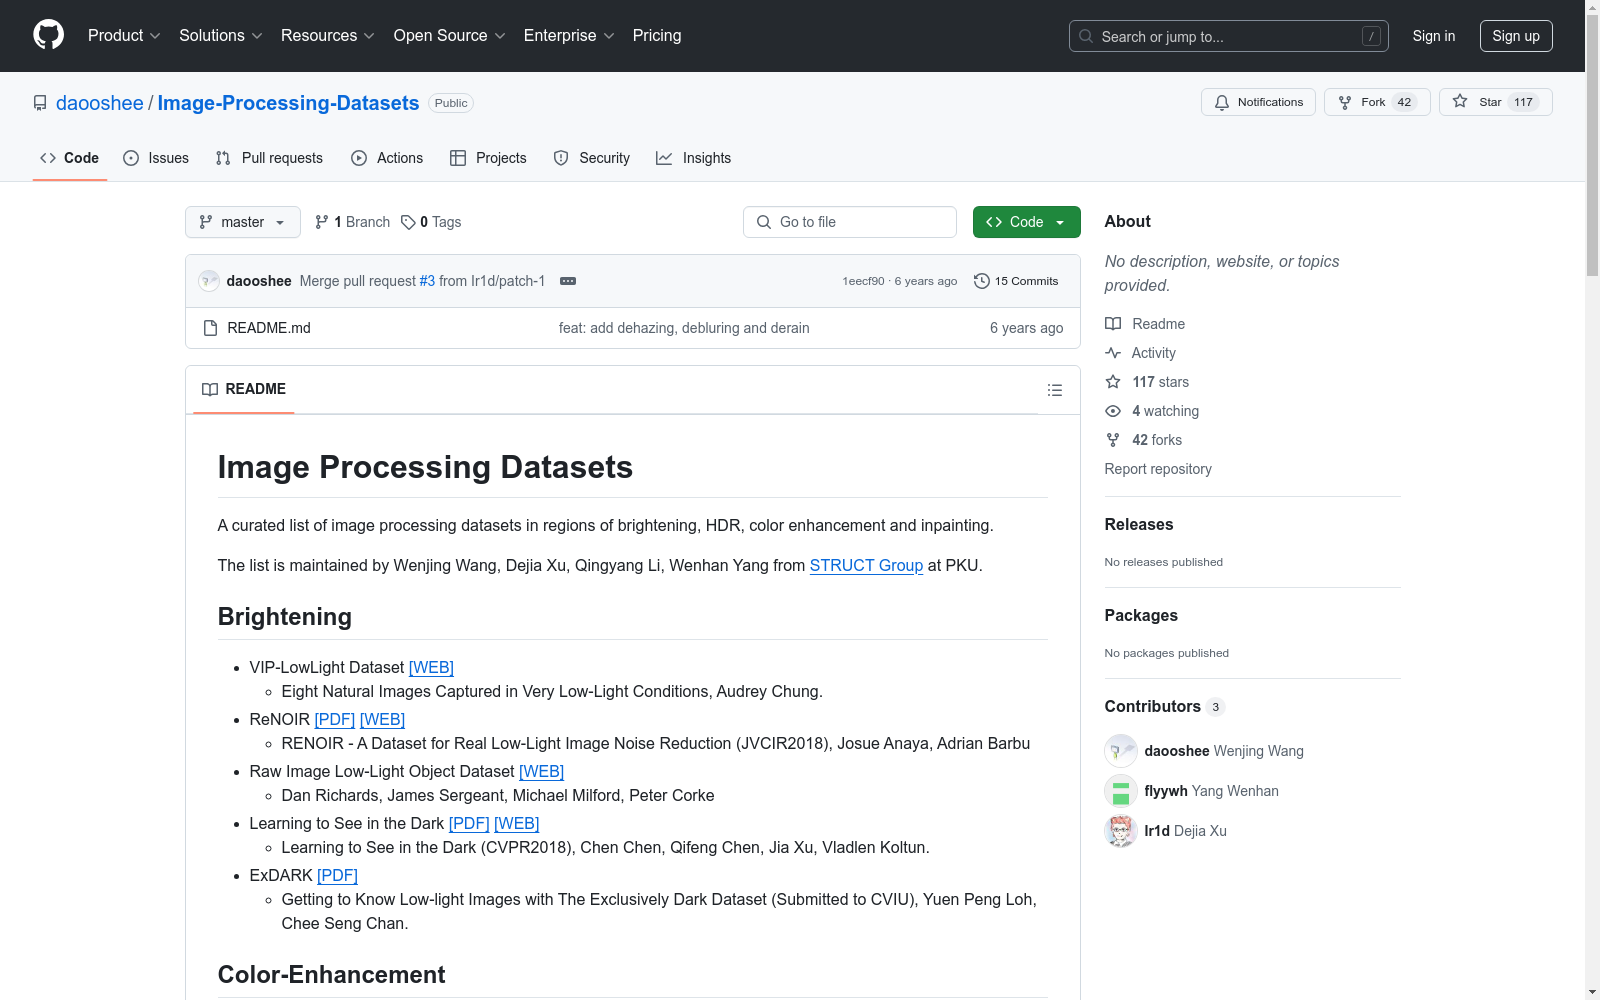Click the Search or jump to field
1600x1000 pixels.
(x=1229, y=36)
